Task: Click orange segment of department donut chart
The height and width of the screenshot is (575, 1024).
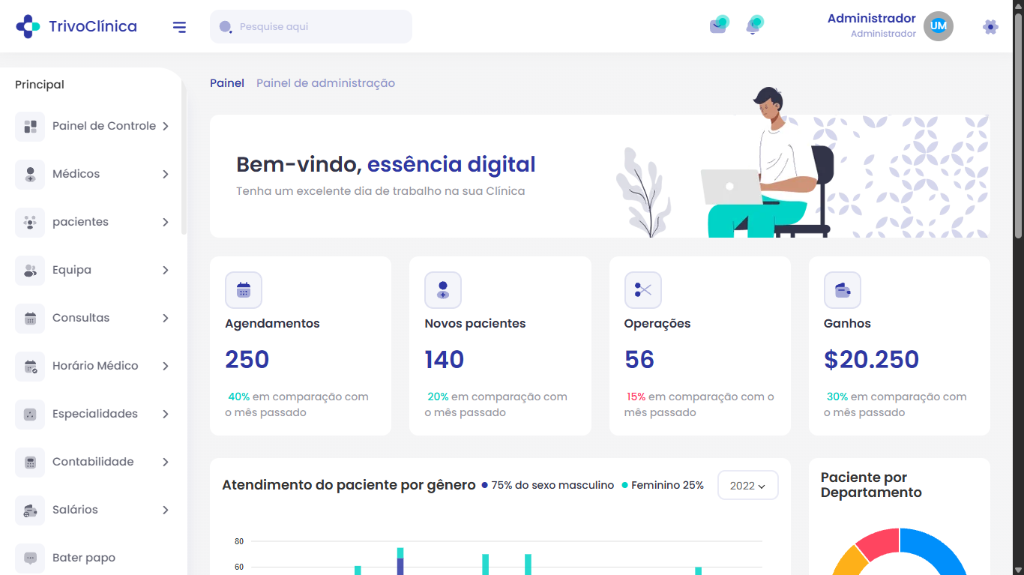Action: (x=849, y=563)
